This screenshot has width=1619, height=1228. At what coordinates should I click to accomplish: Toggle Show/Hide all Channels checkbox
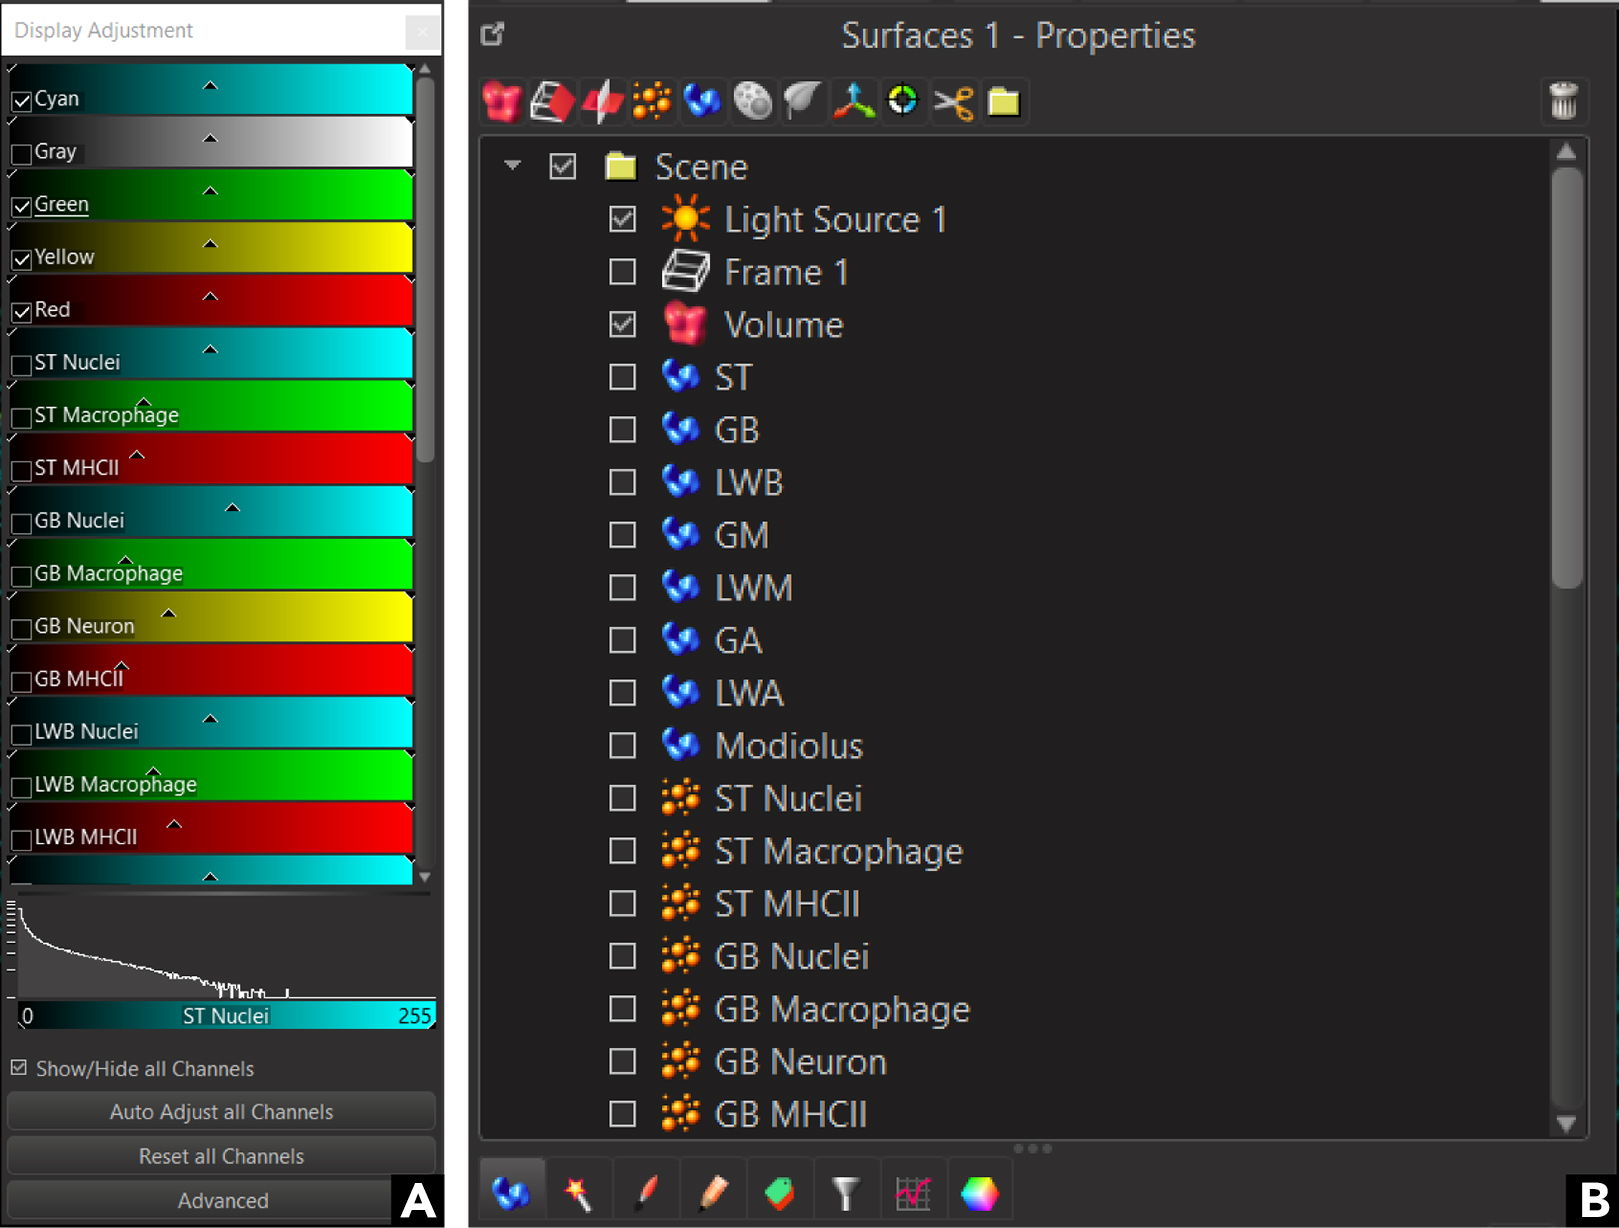(19, 1068)
